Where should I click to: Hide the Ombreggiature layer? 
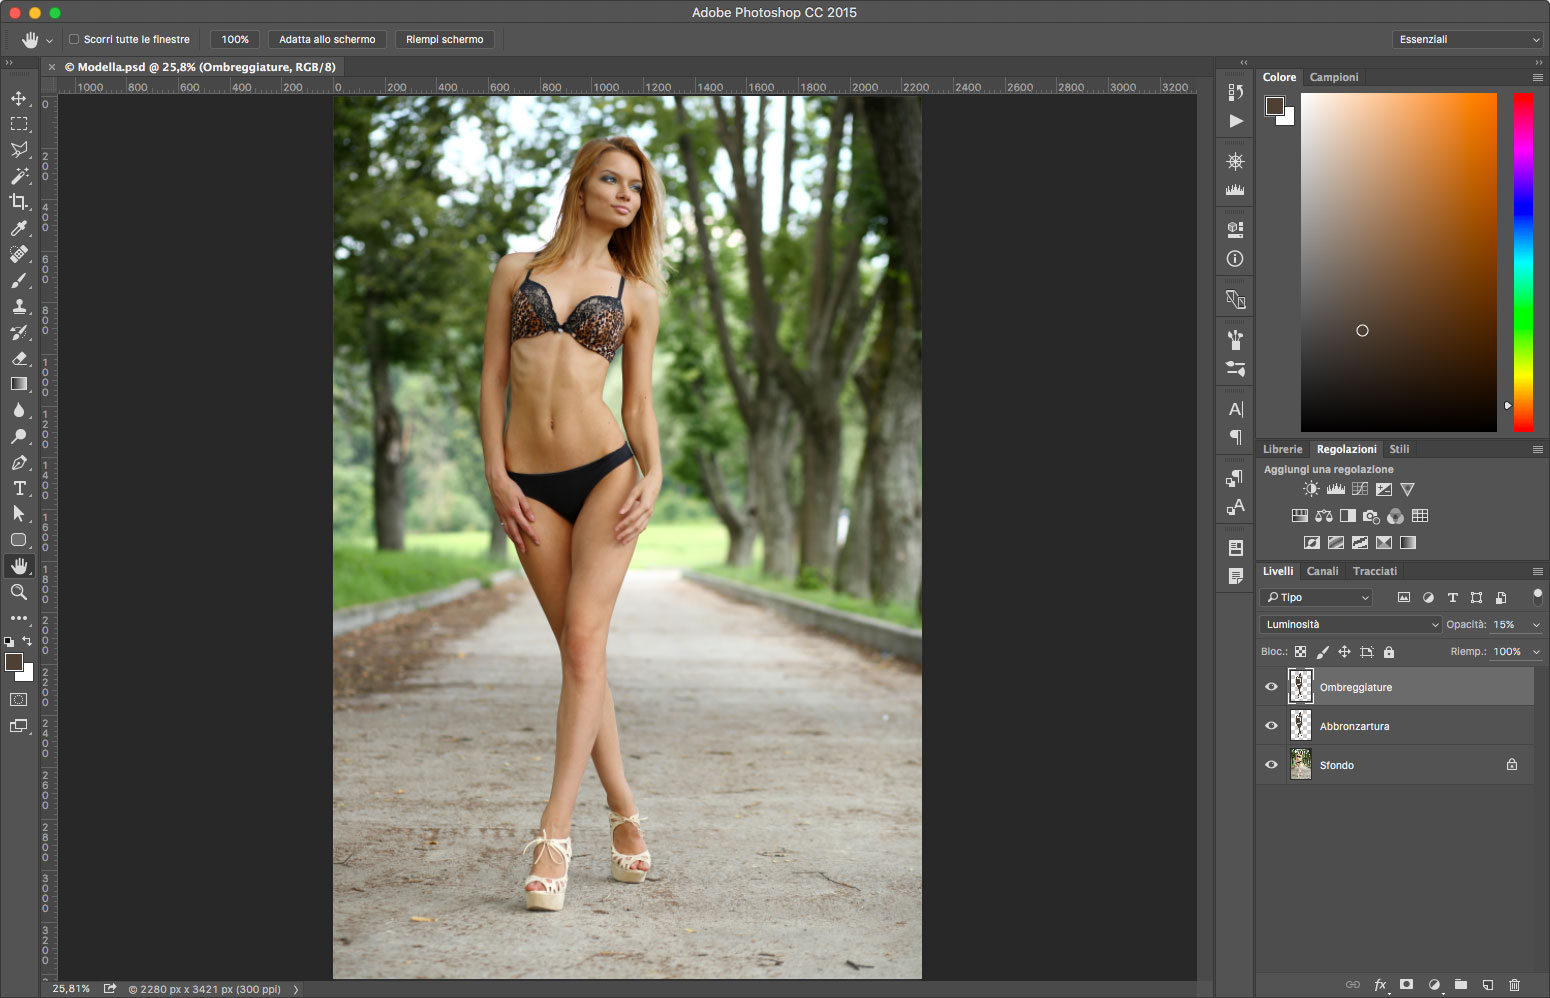point(1271,687)
